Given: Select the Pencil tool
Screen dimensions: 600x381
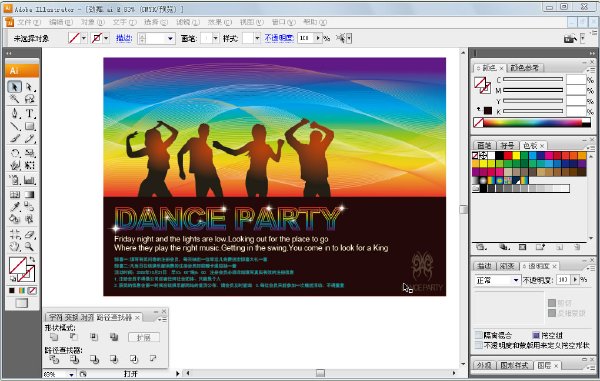Looking at the screenshot, I should tap(29, 138).
